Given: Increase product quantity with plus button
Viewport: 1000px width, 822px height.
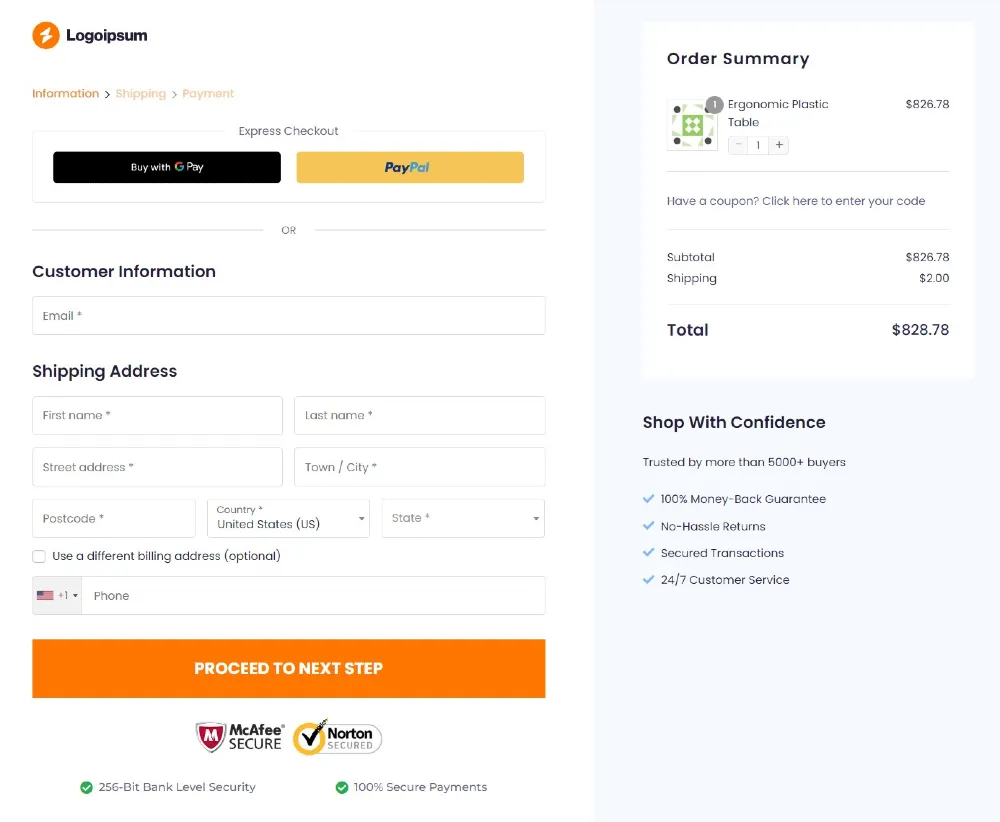Looking at the screenshot, I should click(x=779, y=145).
